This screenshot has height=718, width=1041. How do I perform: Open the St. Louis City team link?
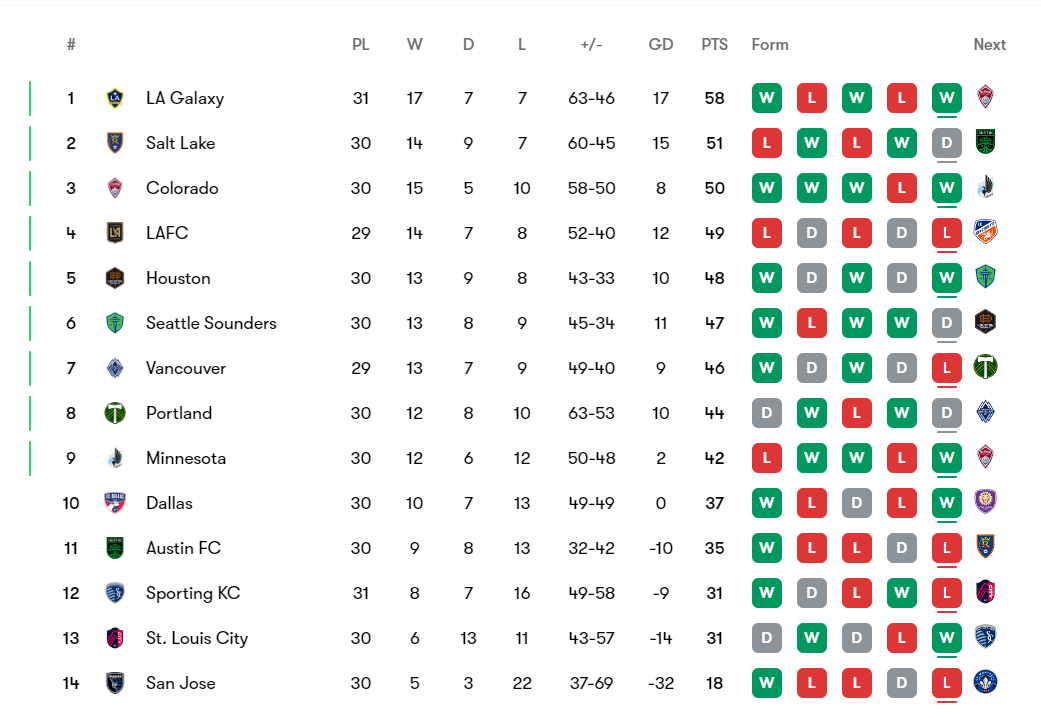(x=197, y=638)
